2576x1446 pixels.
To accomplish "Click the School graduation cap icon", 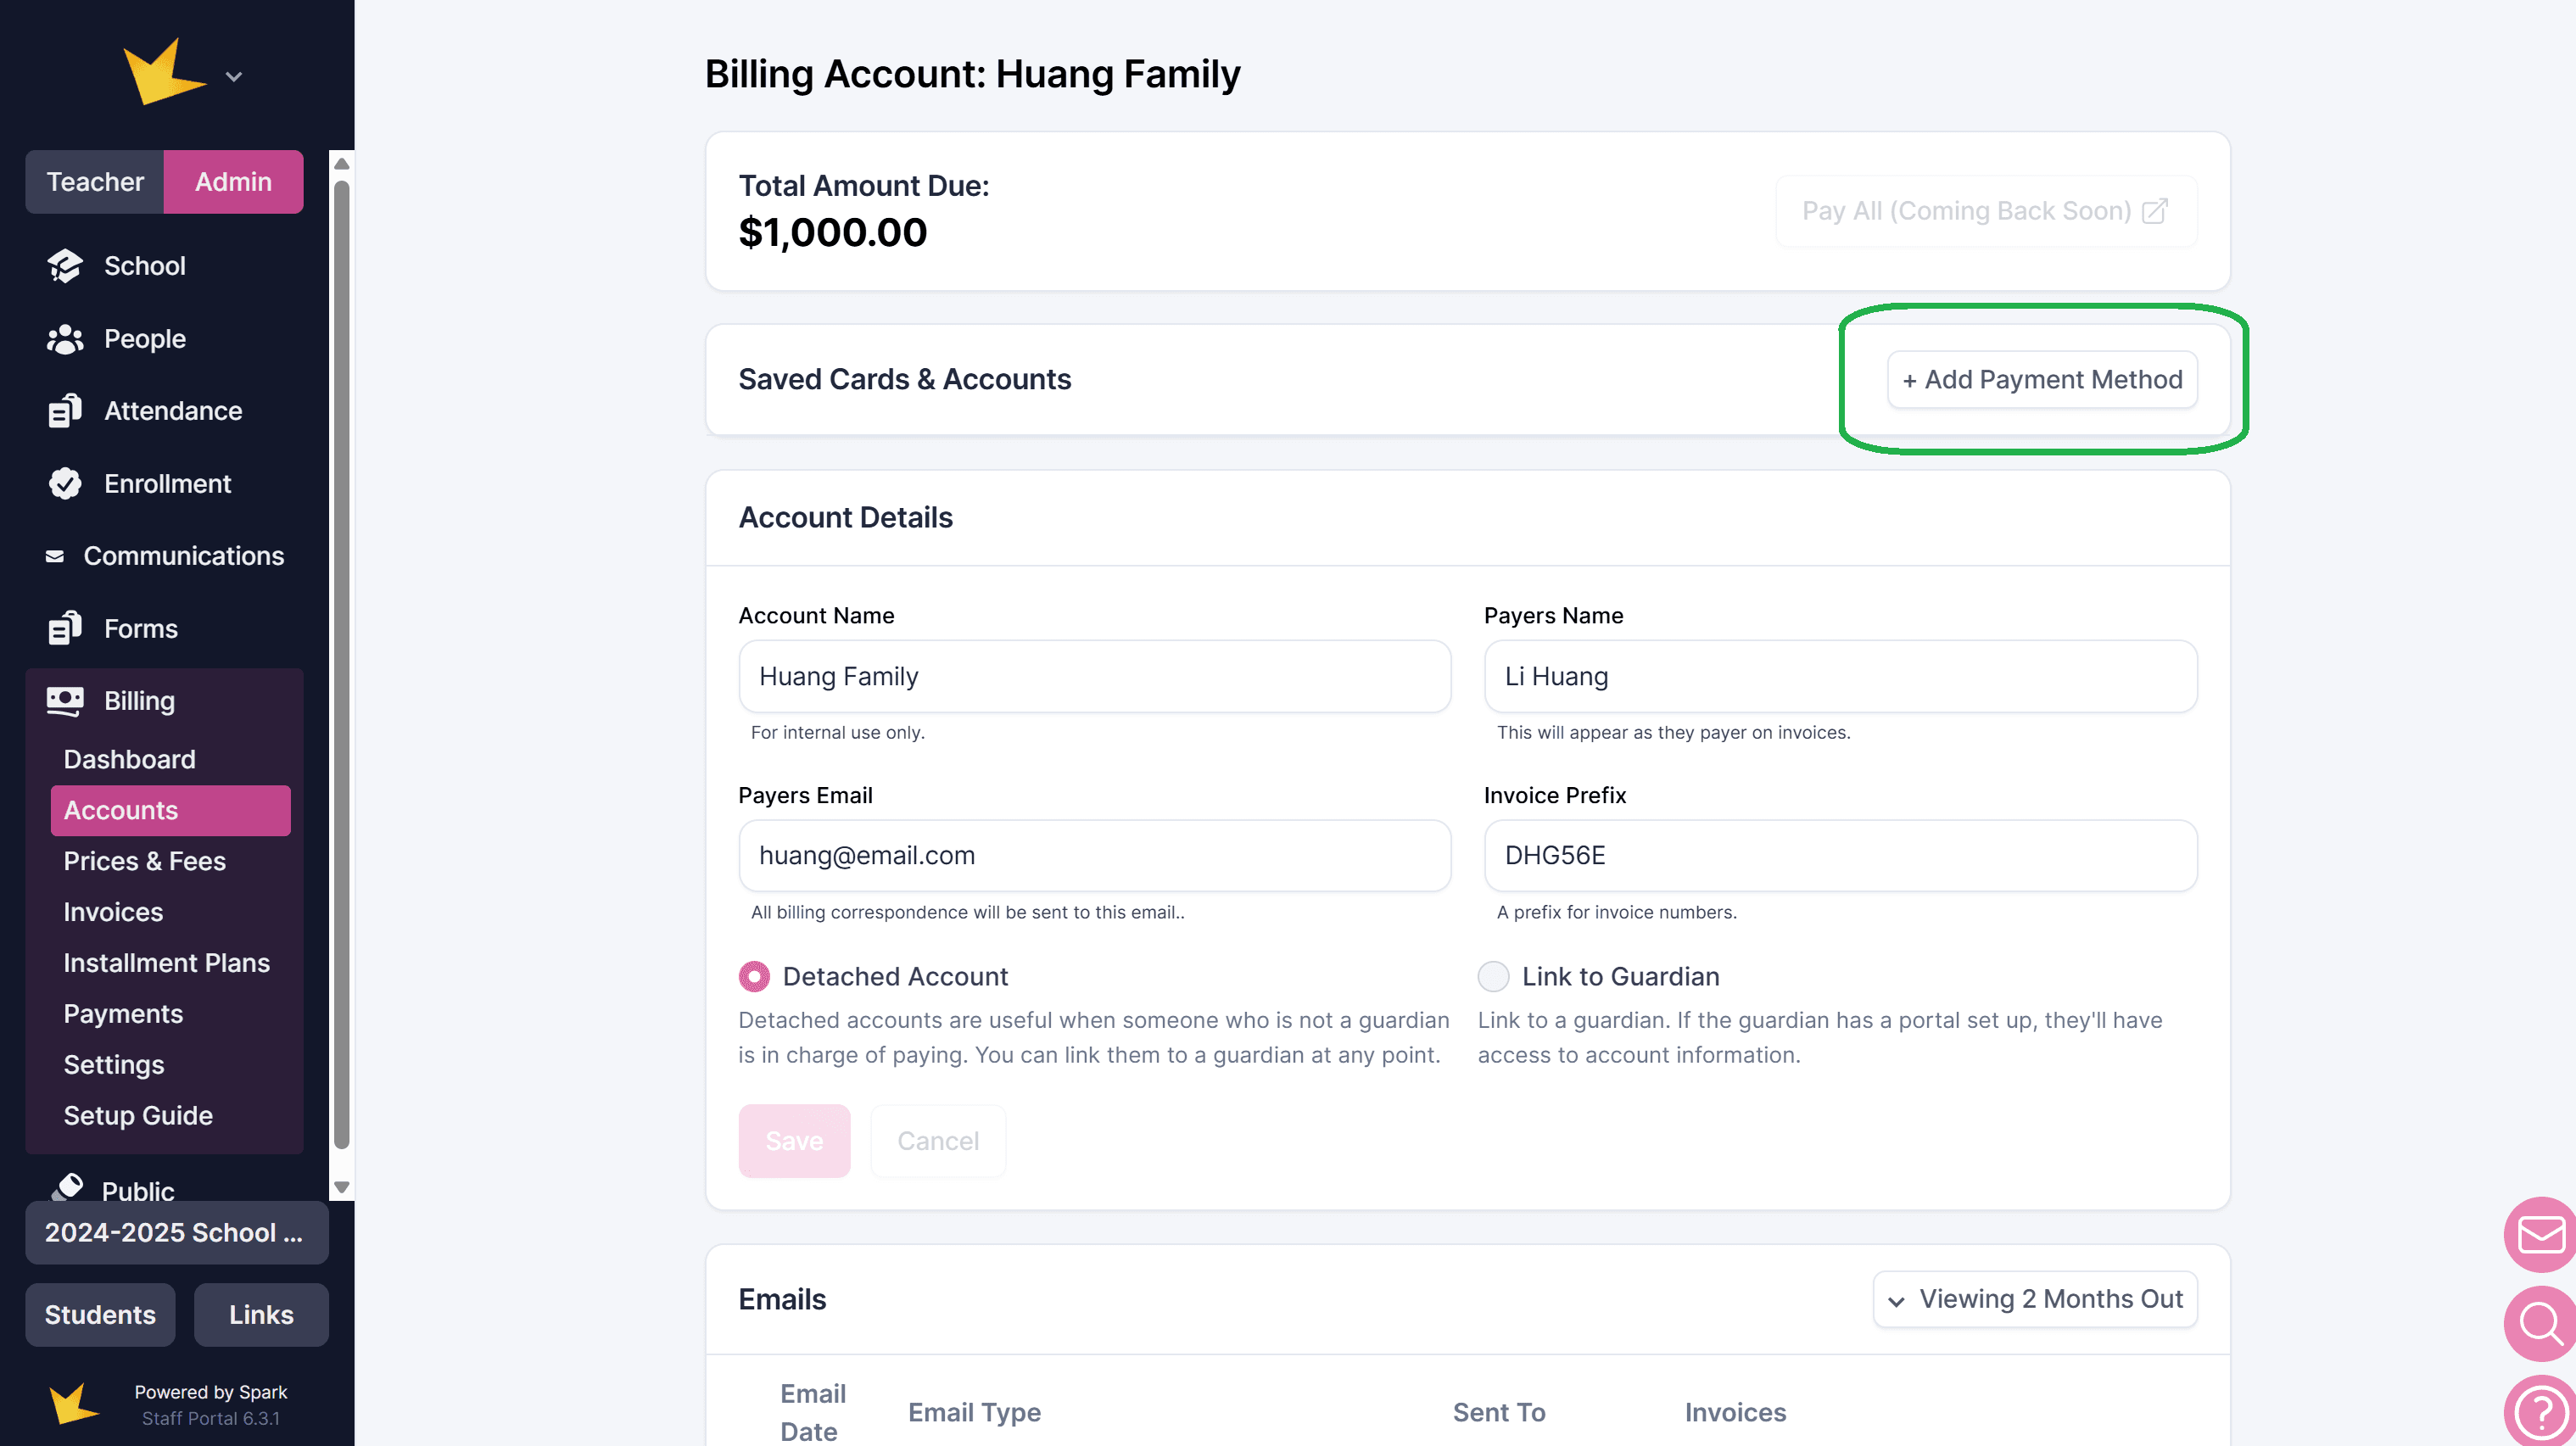I will pyautogui.click(x=65, y=266).
